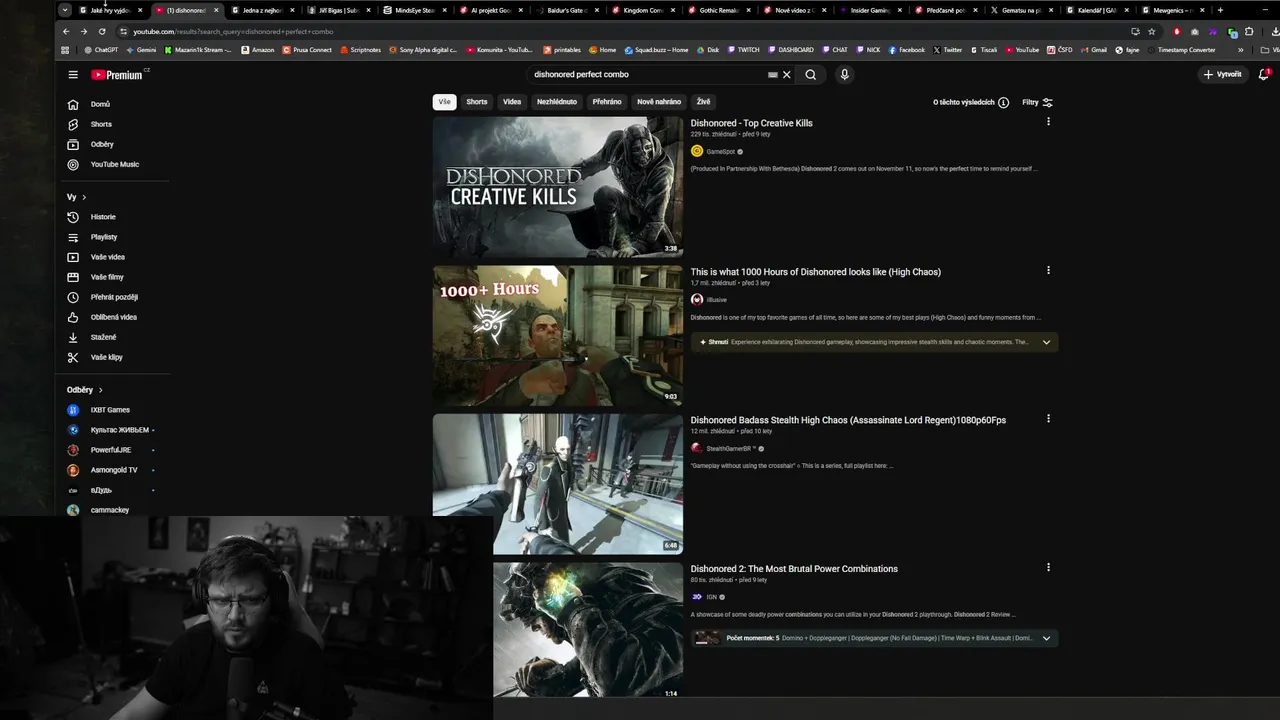
Task: Open StealthGamerBR channel link
Action: 731,449
